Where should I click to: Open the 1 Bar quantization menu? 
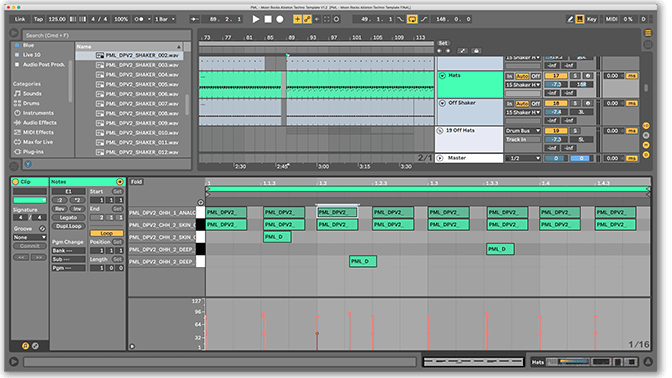tap(165, 19)
